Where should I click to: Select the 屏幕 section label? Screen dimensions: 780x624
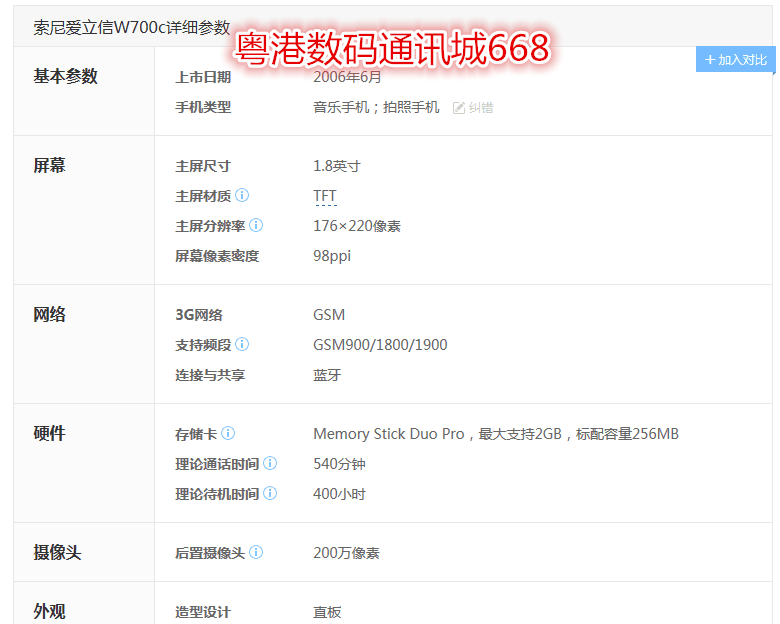(49, 165)
